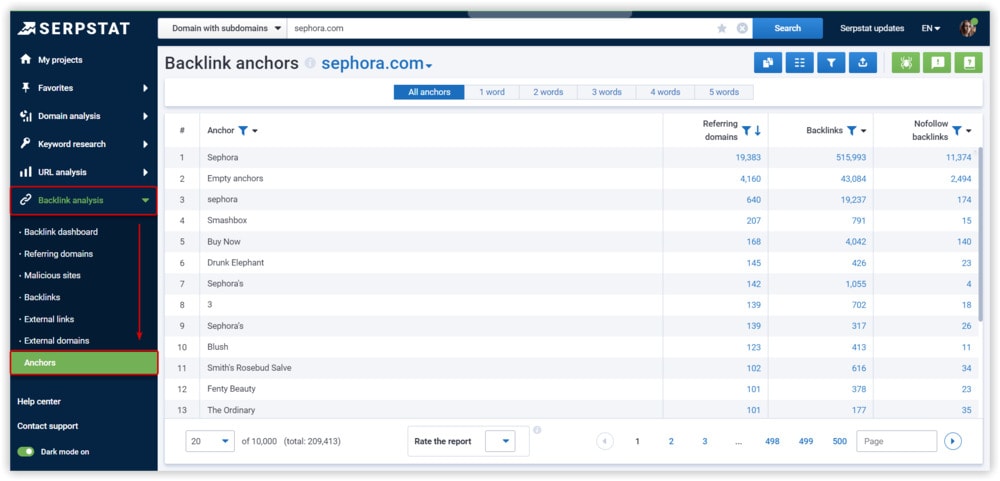Open Referring domains in sidebar
The width and height of the screenshot is (1000, 481).
click(x=58, y=253)
